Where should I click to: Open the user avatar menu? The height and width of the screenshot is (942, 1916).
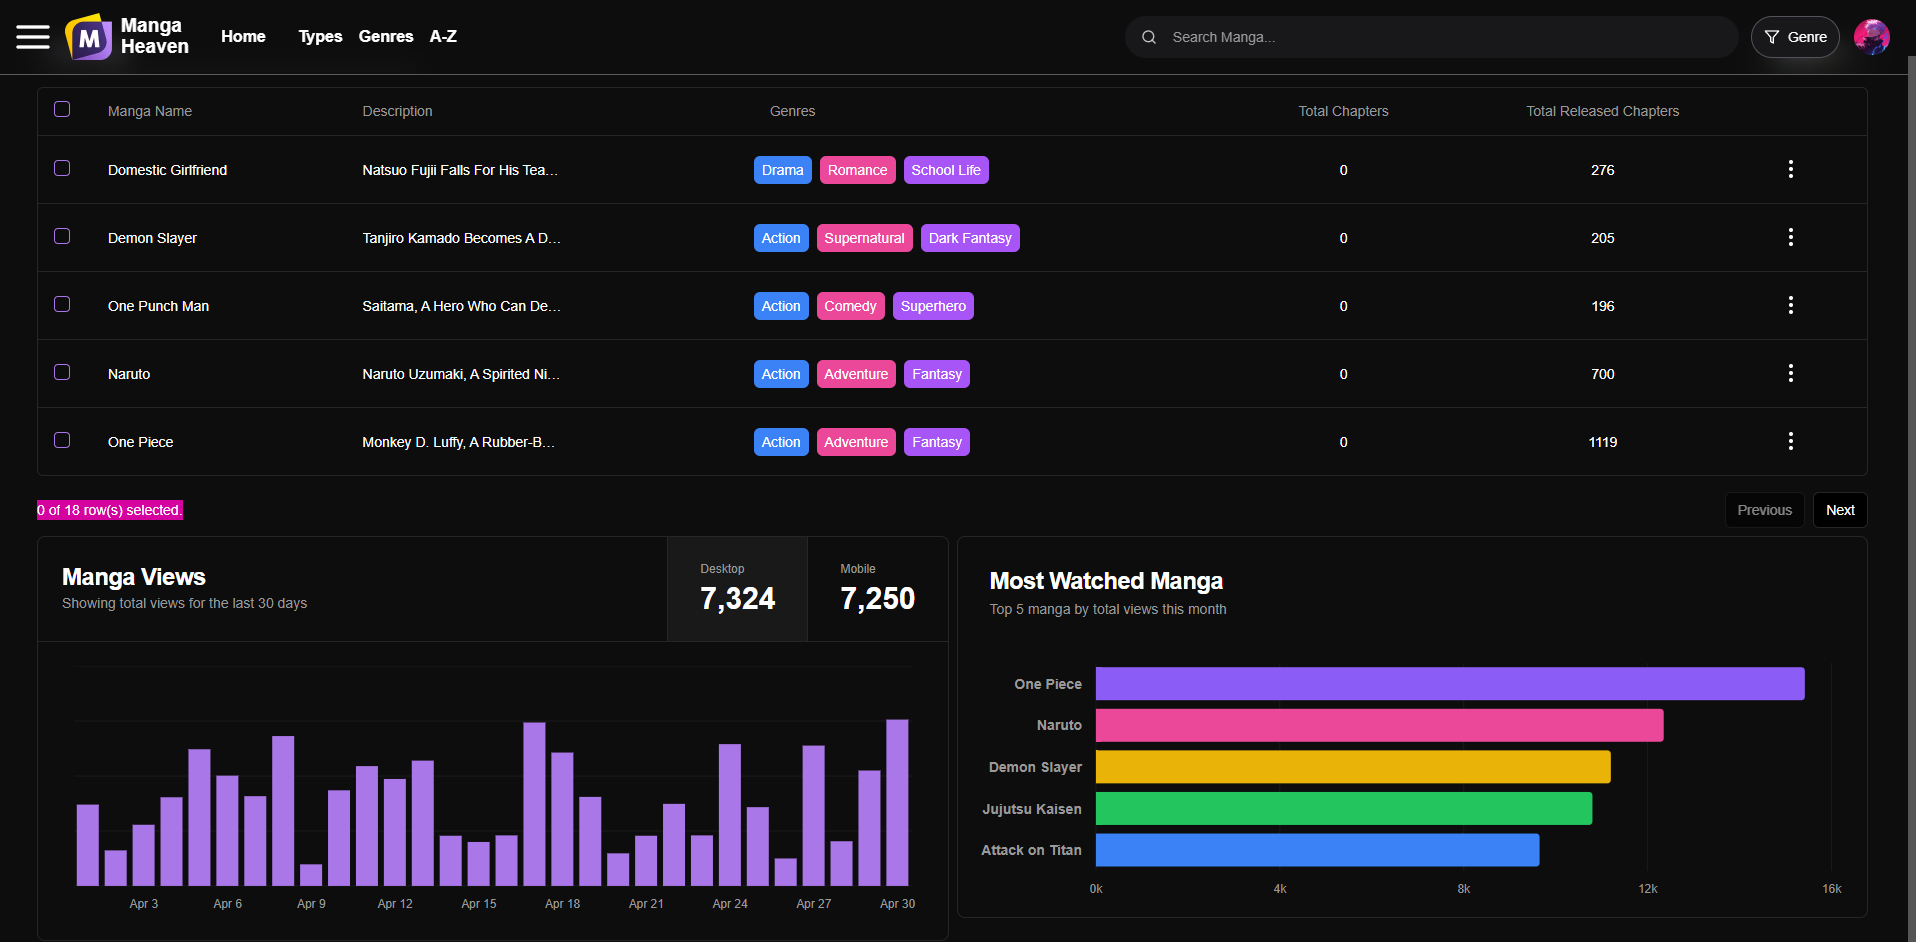click(1871, 37)
